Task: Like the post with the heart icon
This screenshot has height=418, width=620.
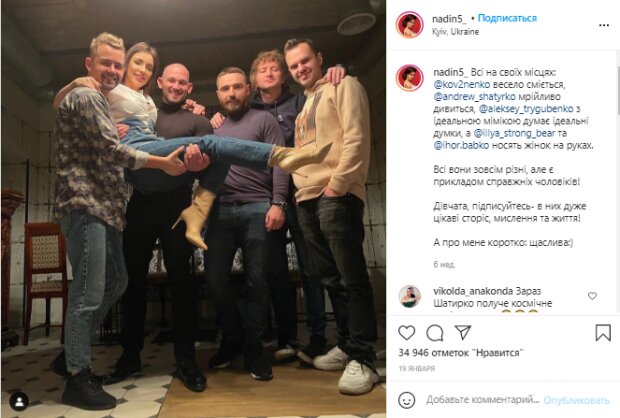Action: click(406, 333)
